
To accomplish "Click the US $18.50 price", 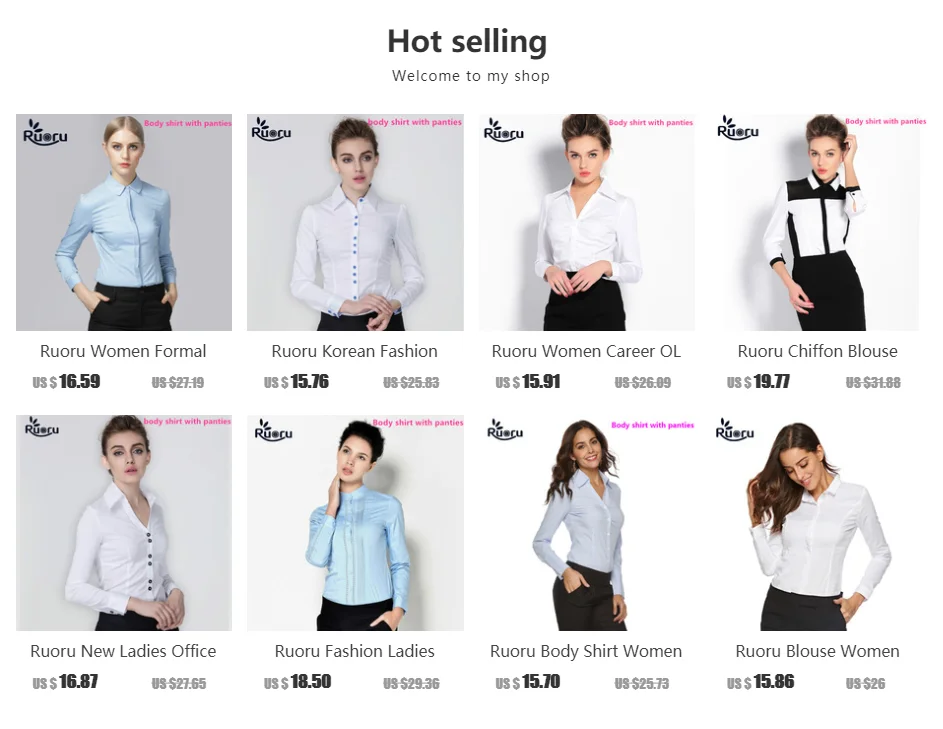I will point(298,681).
